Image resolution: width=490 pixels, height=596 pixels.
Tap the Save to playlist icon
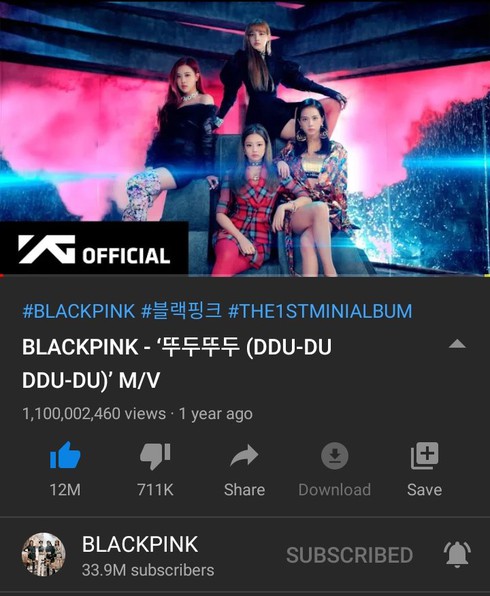[425, 455]
